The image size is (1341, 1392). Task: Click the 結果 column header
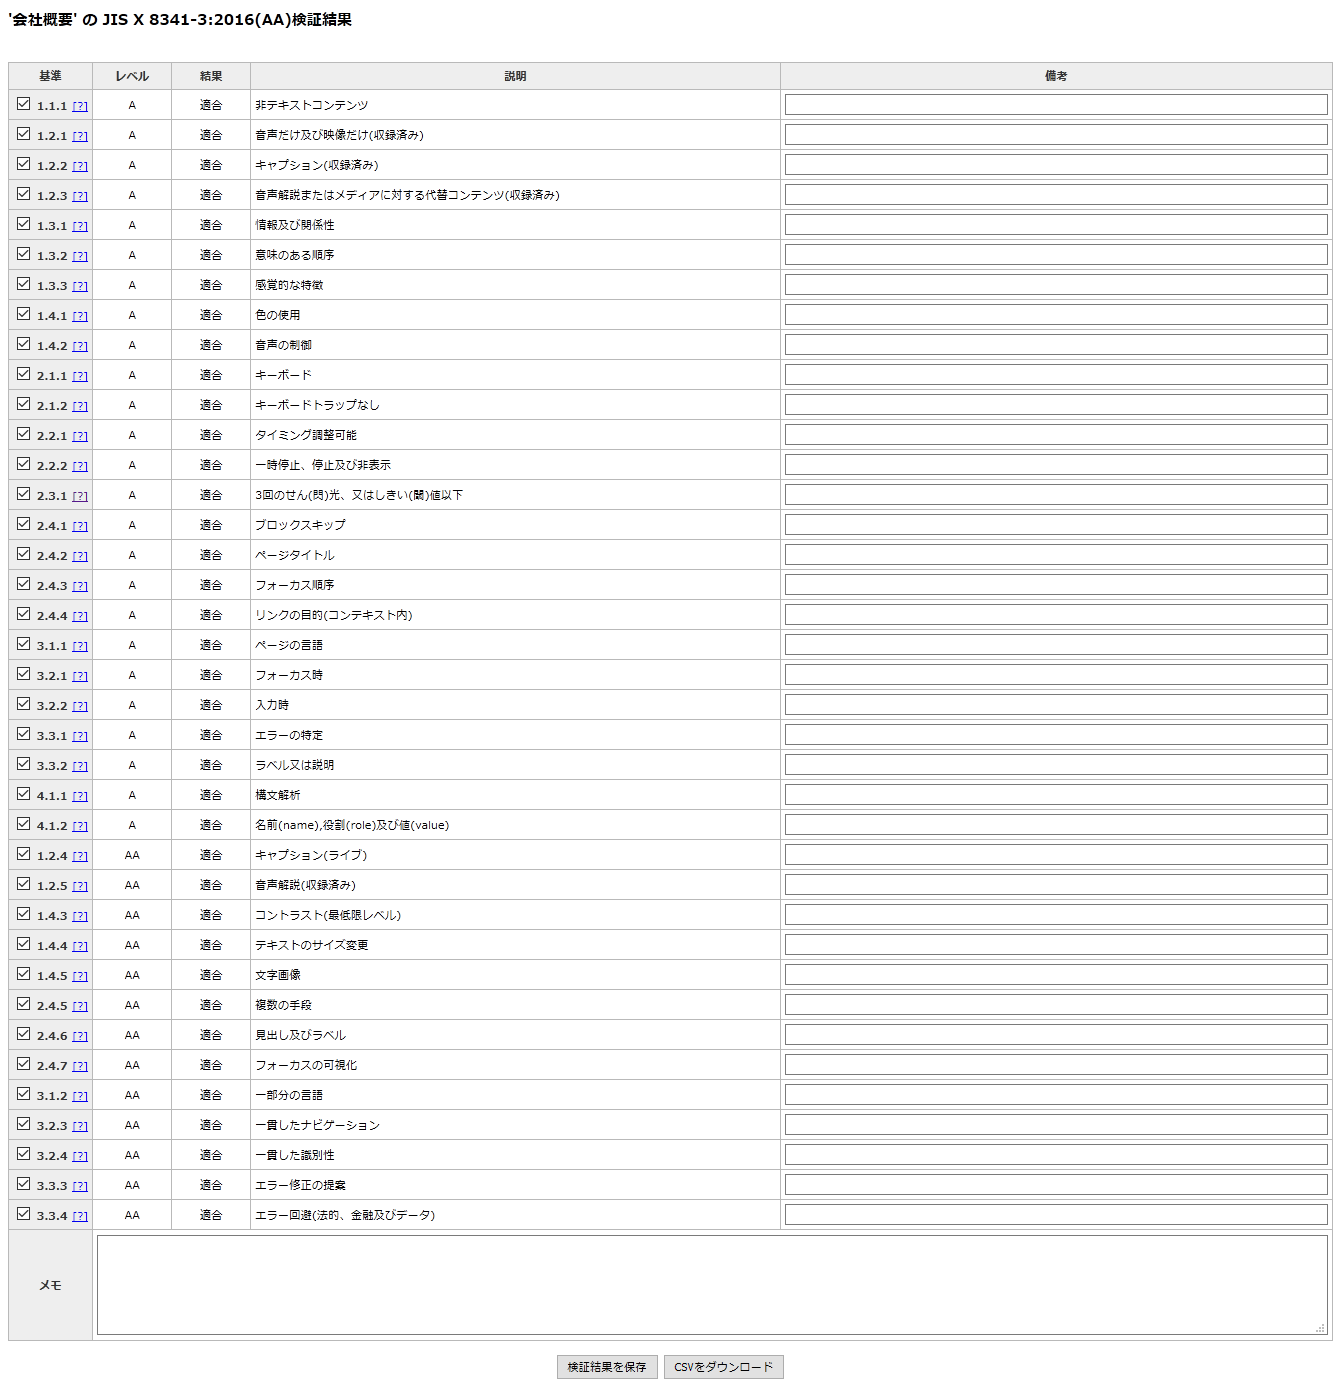211,76
